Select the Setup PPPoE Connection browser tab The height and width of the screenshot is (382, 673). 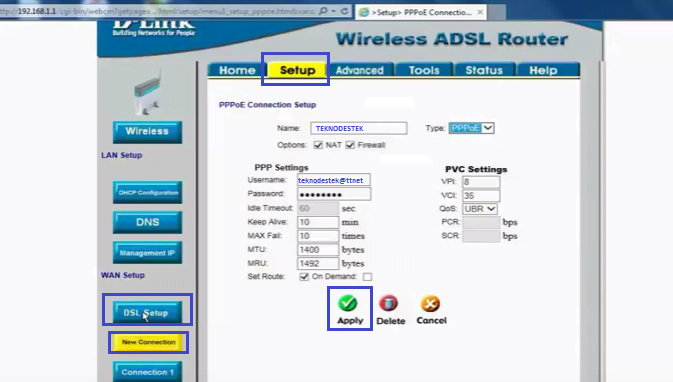coord(421,12)
